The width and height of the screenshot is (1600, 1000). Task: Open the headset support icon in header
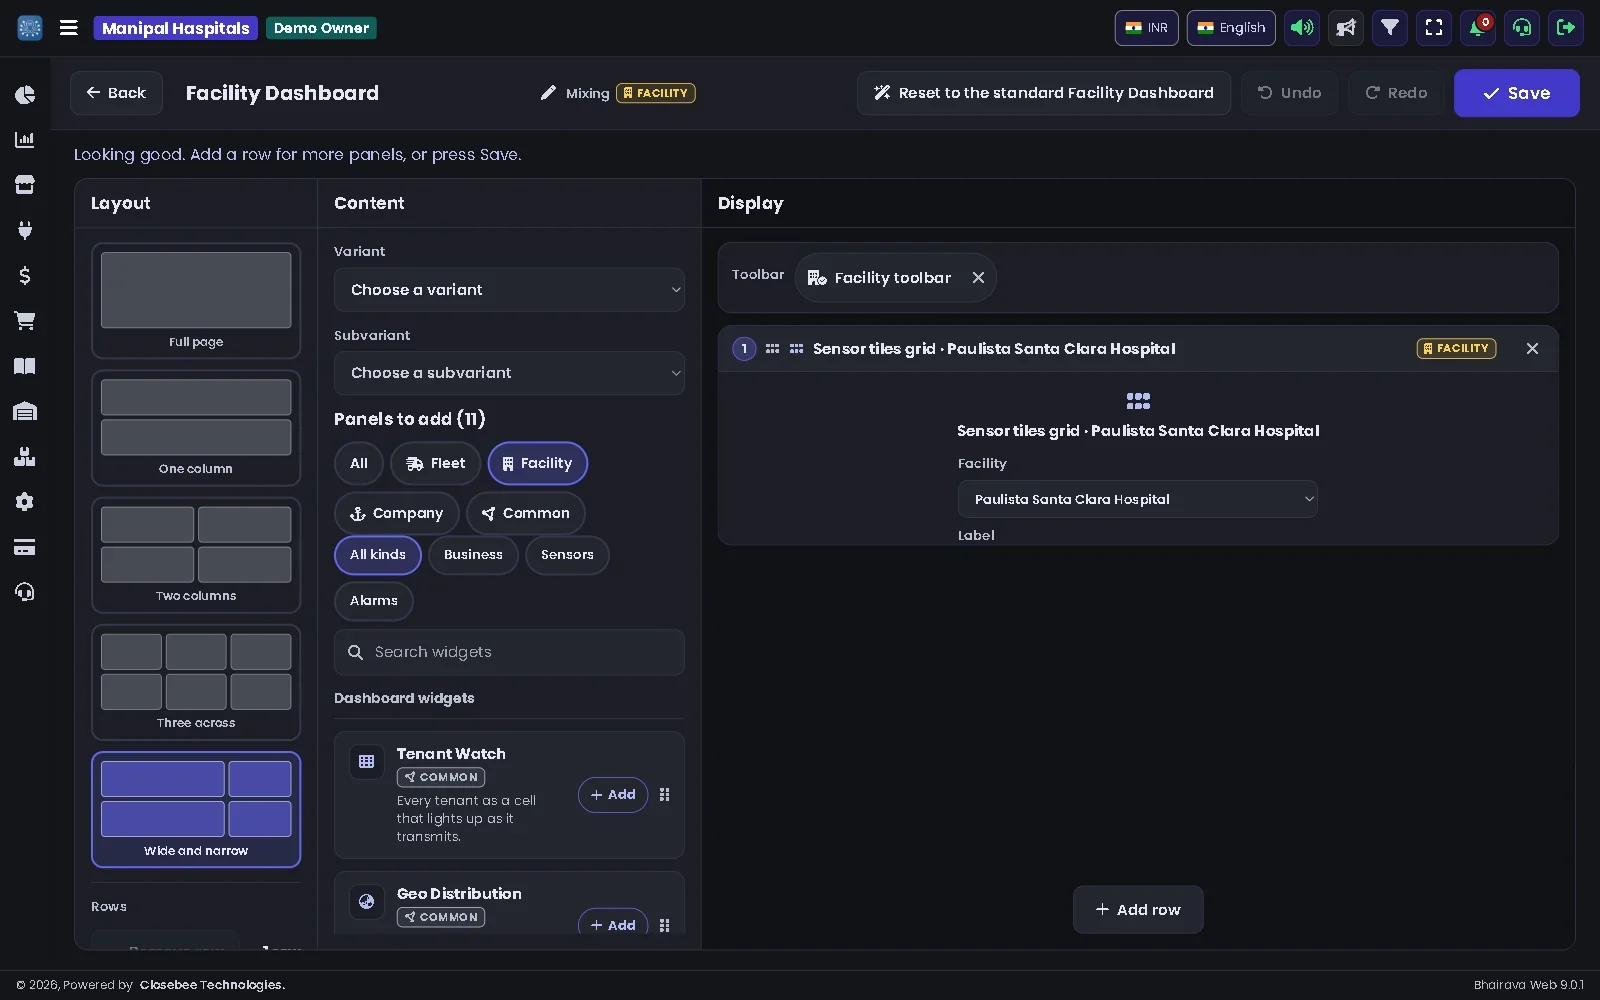[1522, 28]
